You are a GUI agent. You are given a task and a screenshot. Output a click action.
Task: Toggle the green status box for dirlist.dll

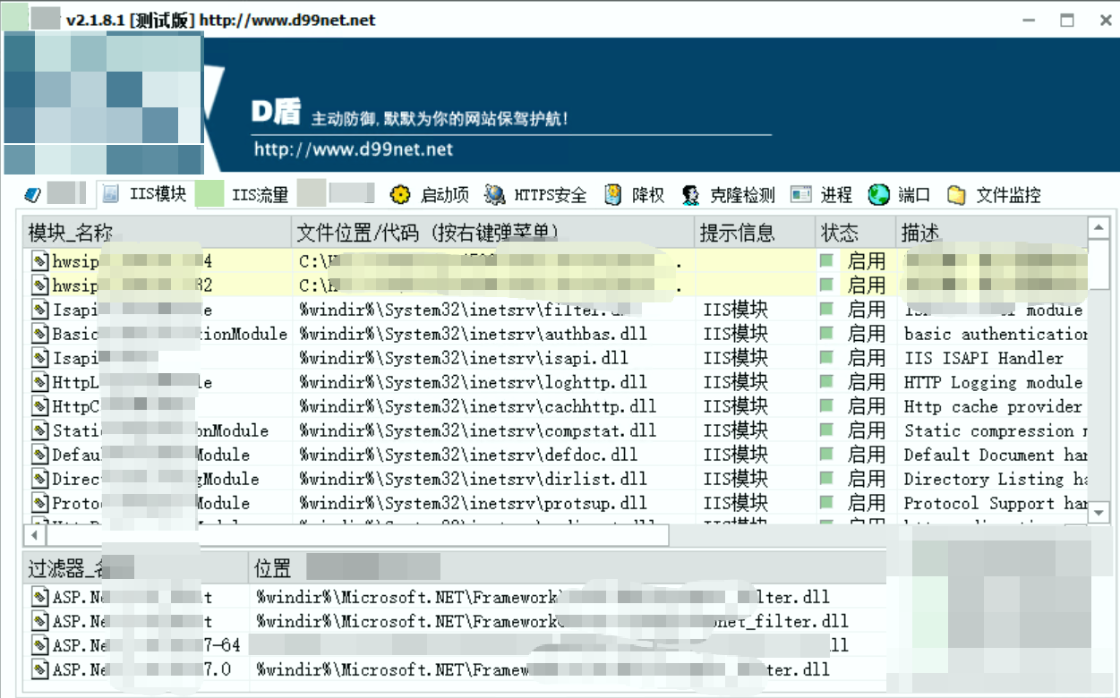click(x=826, y=479)
